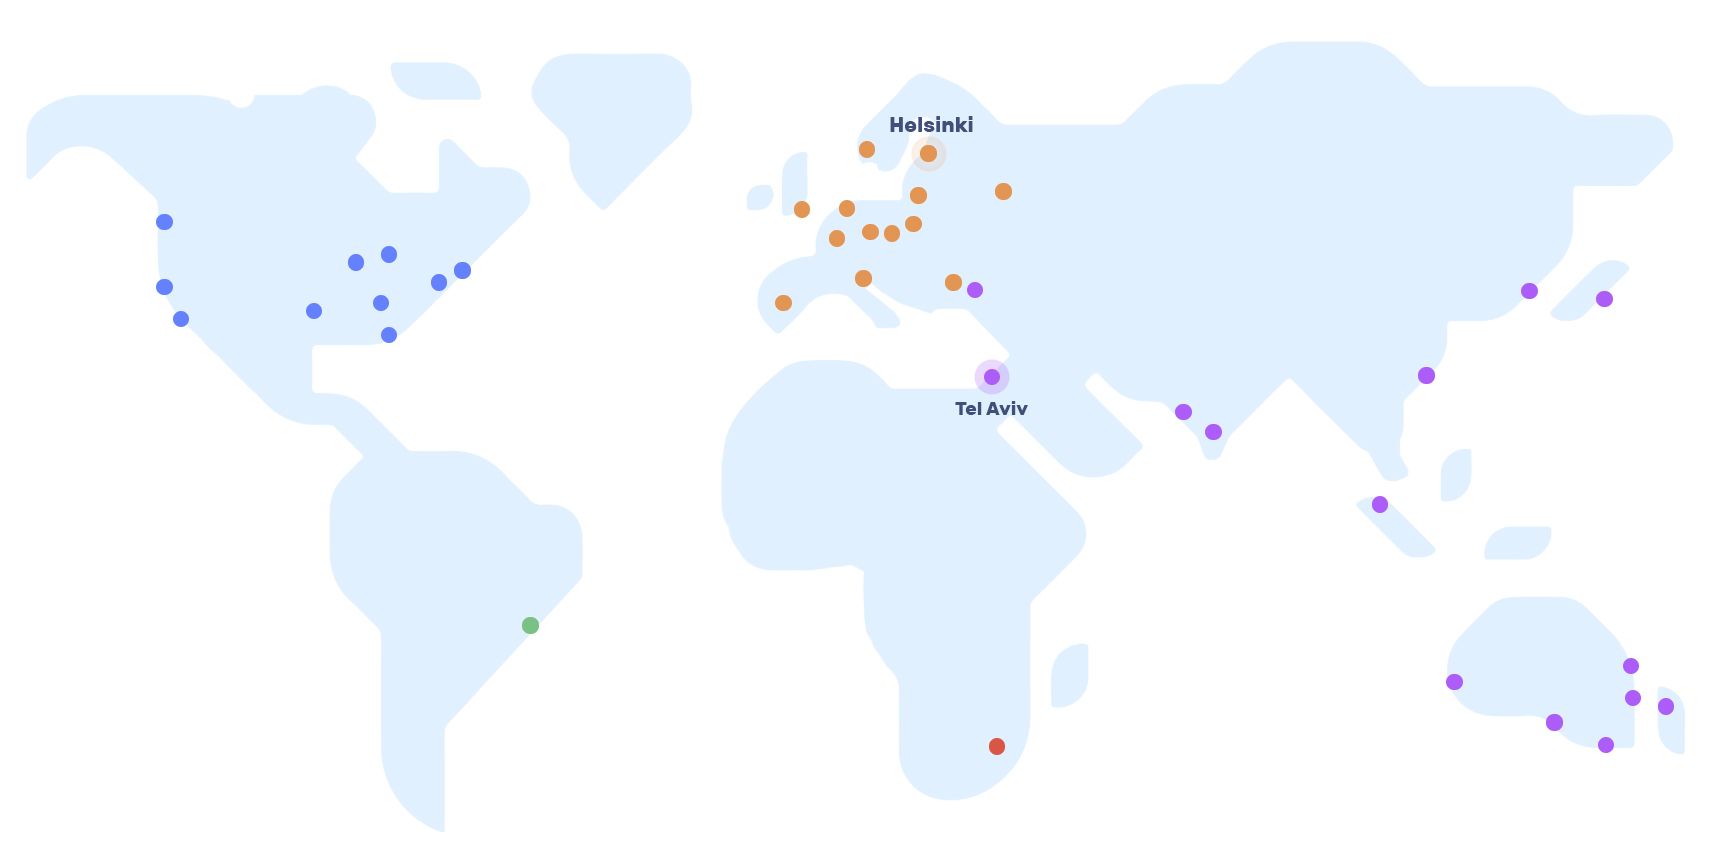Select the southernmost purple dot on mainland Australia
Screen dimensions: 1713x856
tap(1605, 745)
